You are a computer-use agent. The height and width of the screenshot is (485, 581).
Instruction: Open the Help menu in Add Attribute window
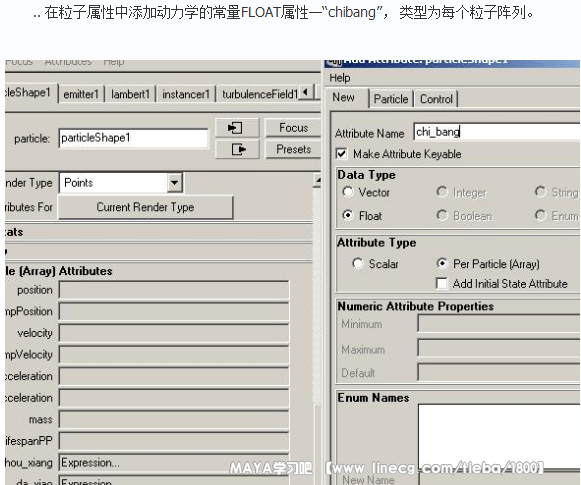point(340,78)
